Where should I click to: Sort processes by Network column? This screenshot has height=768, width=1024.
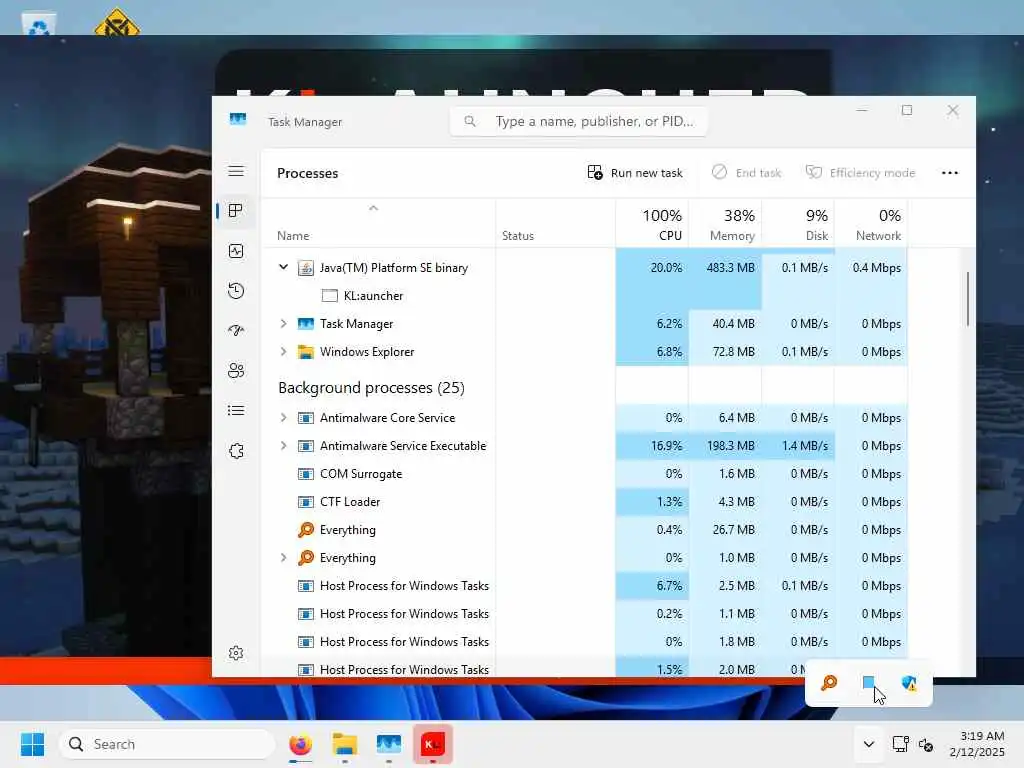pyautogui.click(x=871, y=224)
